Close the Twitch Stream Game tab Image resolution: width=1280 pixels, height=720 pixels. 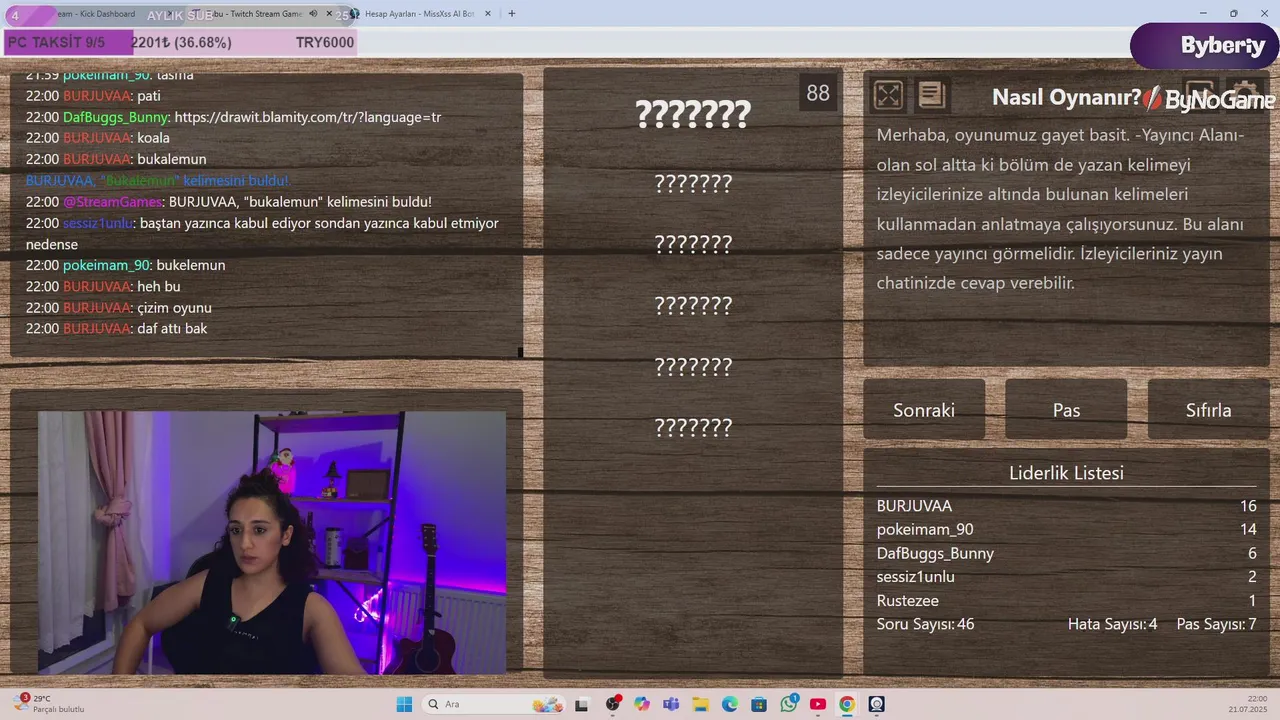[x=329, y=14]
